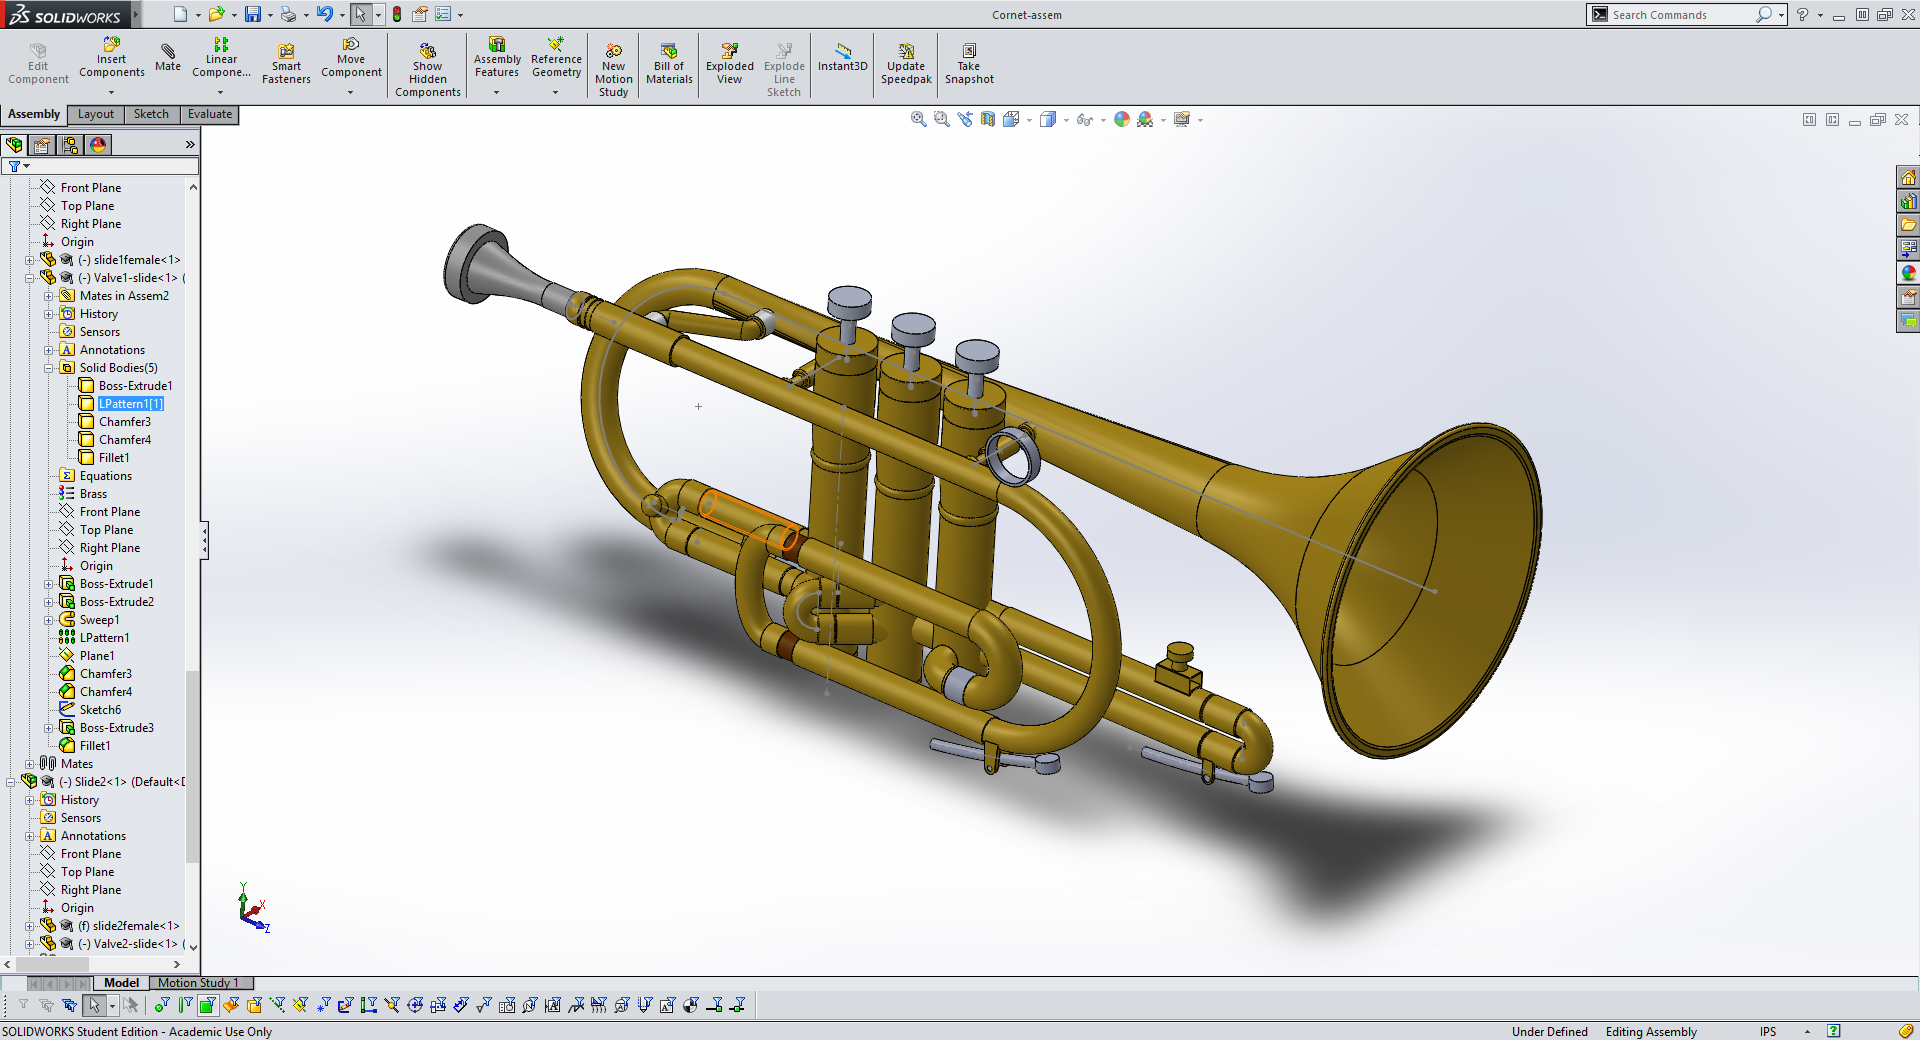Open Hide/Show Items glasses dropdown
Screen dimensions: 1920x1040
(1103, 120)
